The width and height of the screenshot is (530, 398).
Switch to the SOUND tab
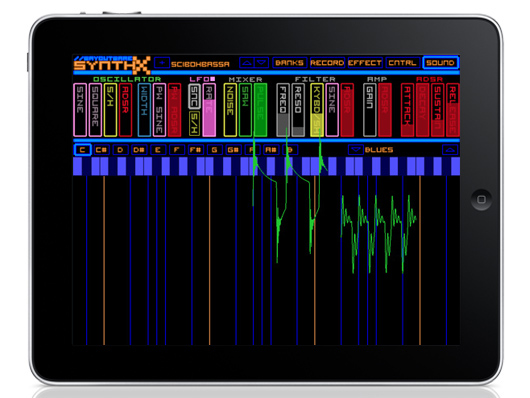(440, 63)
